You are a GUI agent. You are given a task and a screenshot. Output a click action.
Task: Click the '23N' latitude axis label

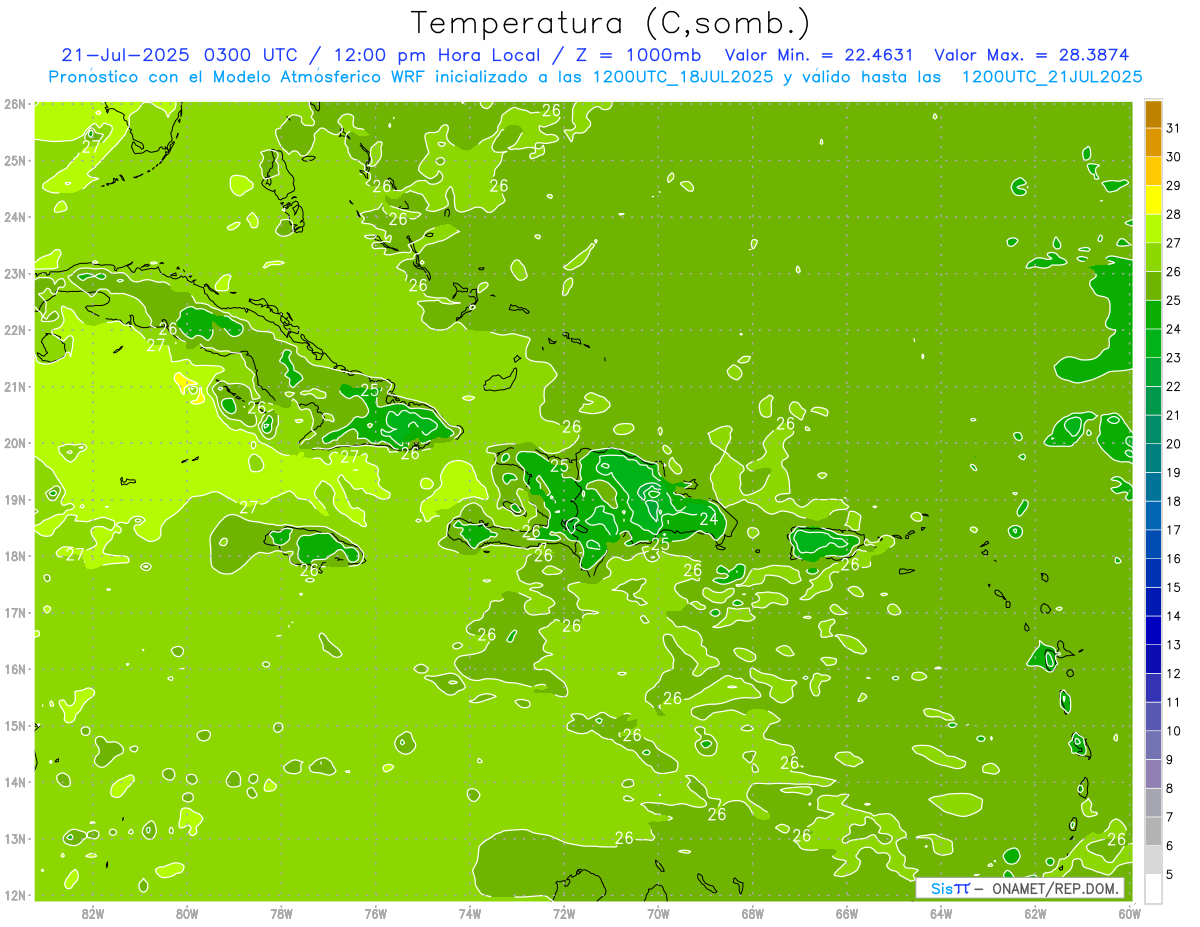click(x=14, y=274)
